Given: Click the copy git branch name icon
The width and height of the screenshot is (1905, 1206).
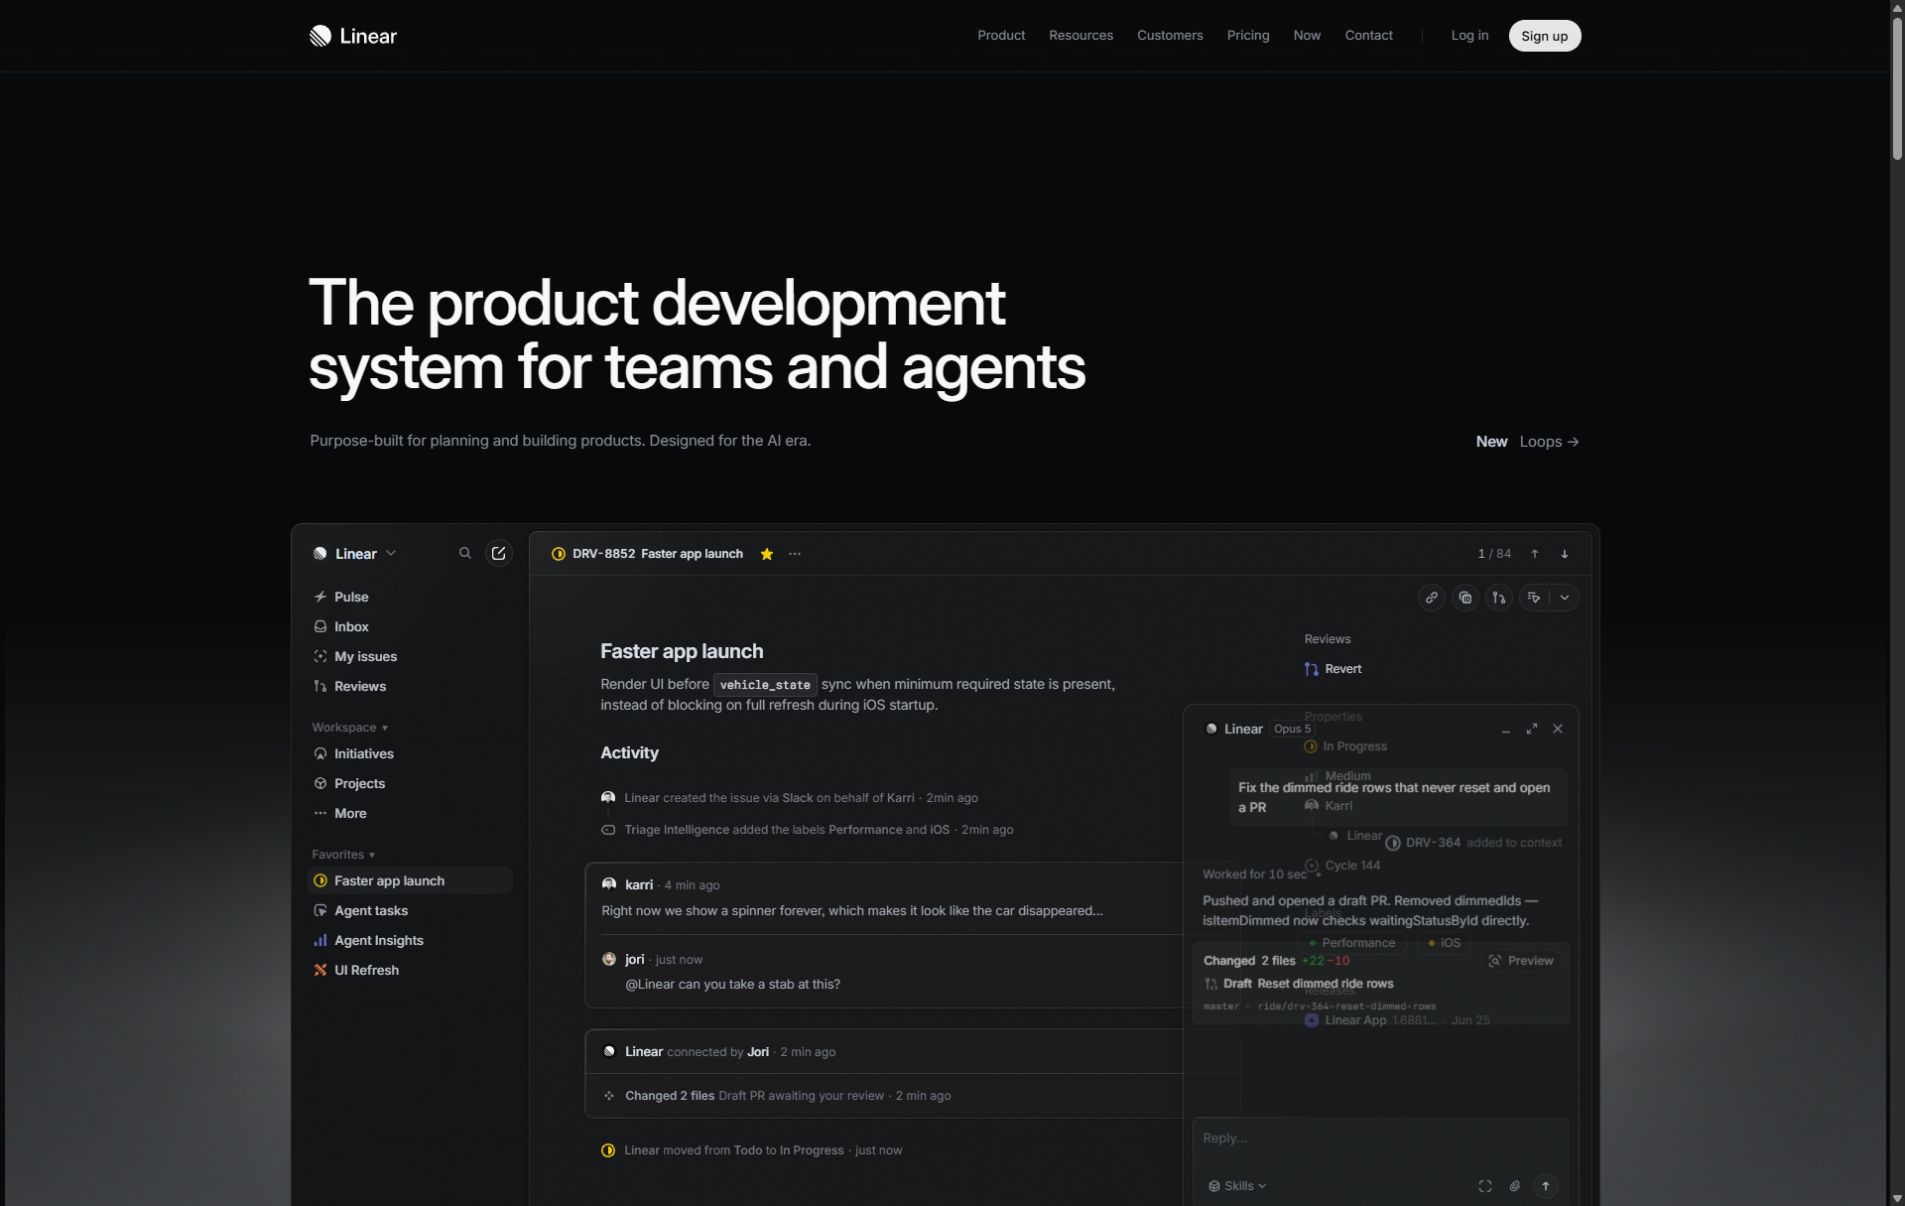Looking at the screenshot, I should pyautogui.click(x=1498, y=598).
